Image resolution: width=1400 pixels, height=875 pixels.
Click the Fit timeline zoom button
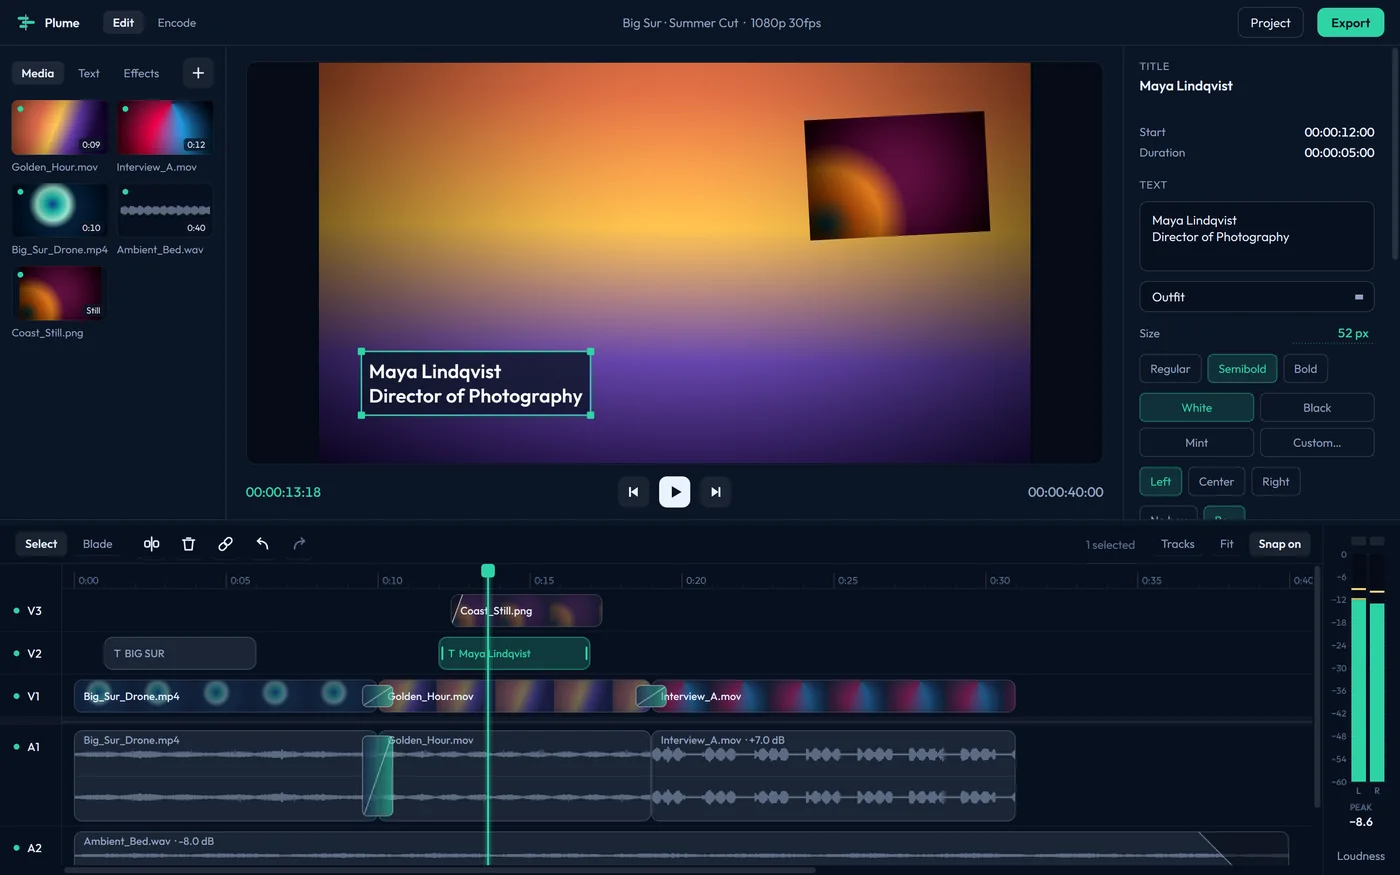(x=1226, y=544)
